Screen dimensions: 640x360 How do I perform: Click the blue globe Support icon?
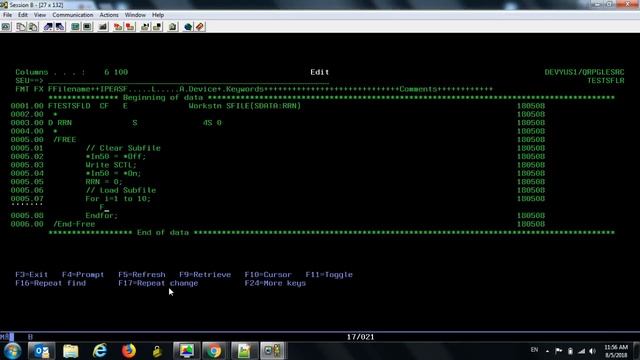pyautogui.click(x=188, y=27)
